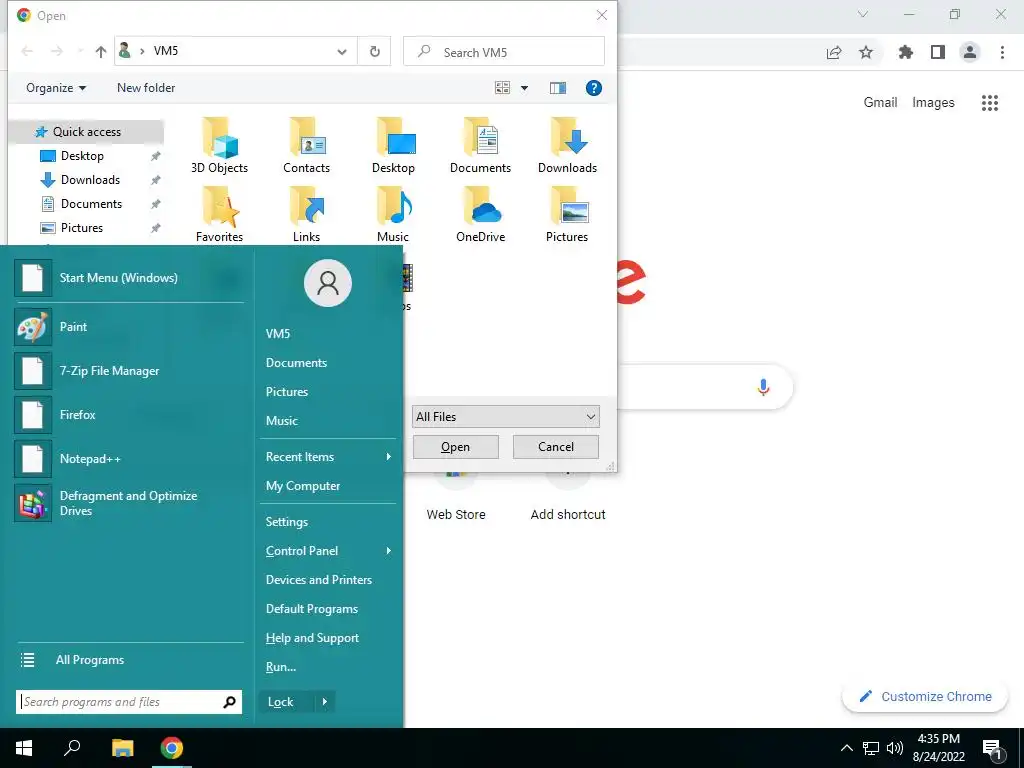Screen dimensions: 1024x768
Task: Launch Firefox from Start menu
Action: pos(129,415)
